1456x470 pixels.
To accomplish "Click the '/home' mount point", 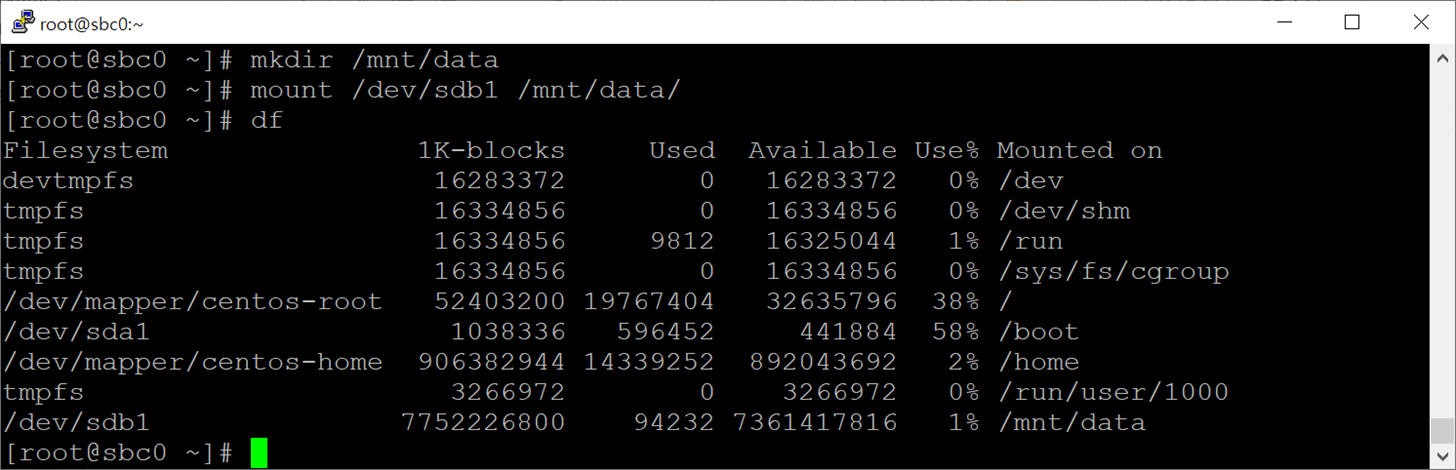I will tap(1038, 361).
